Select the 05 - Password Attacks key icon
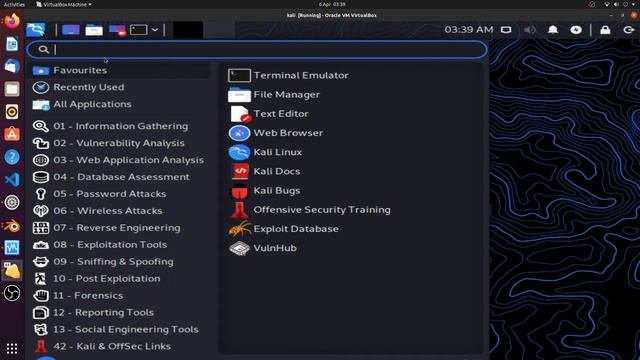The height and width of the screenshot is (360, 640). pos(41,194)
